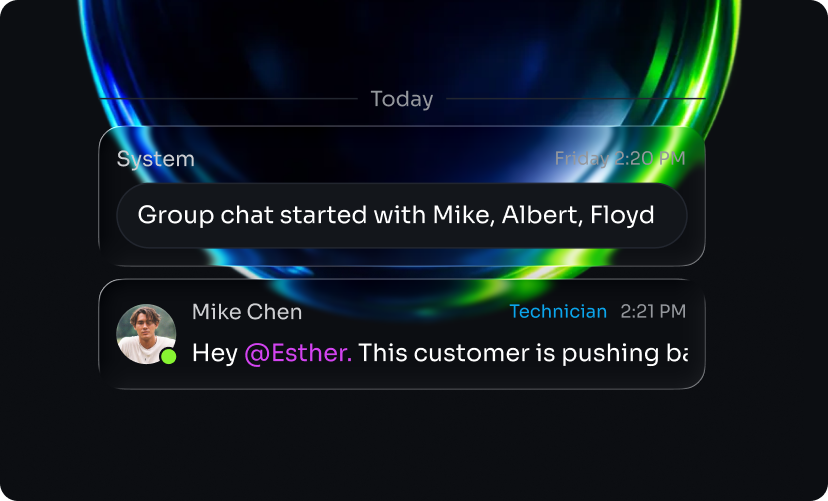Click the word Hey in Mike's message
This screenshot has height=501, width=828.
coord(215,353)
